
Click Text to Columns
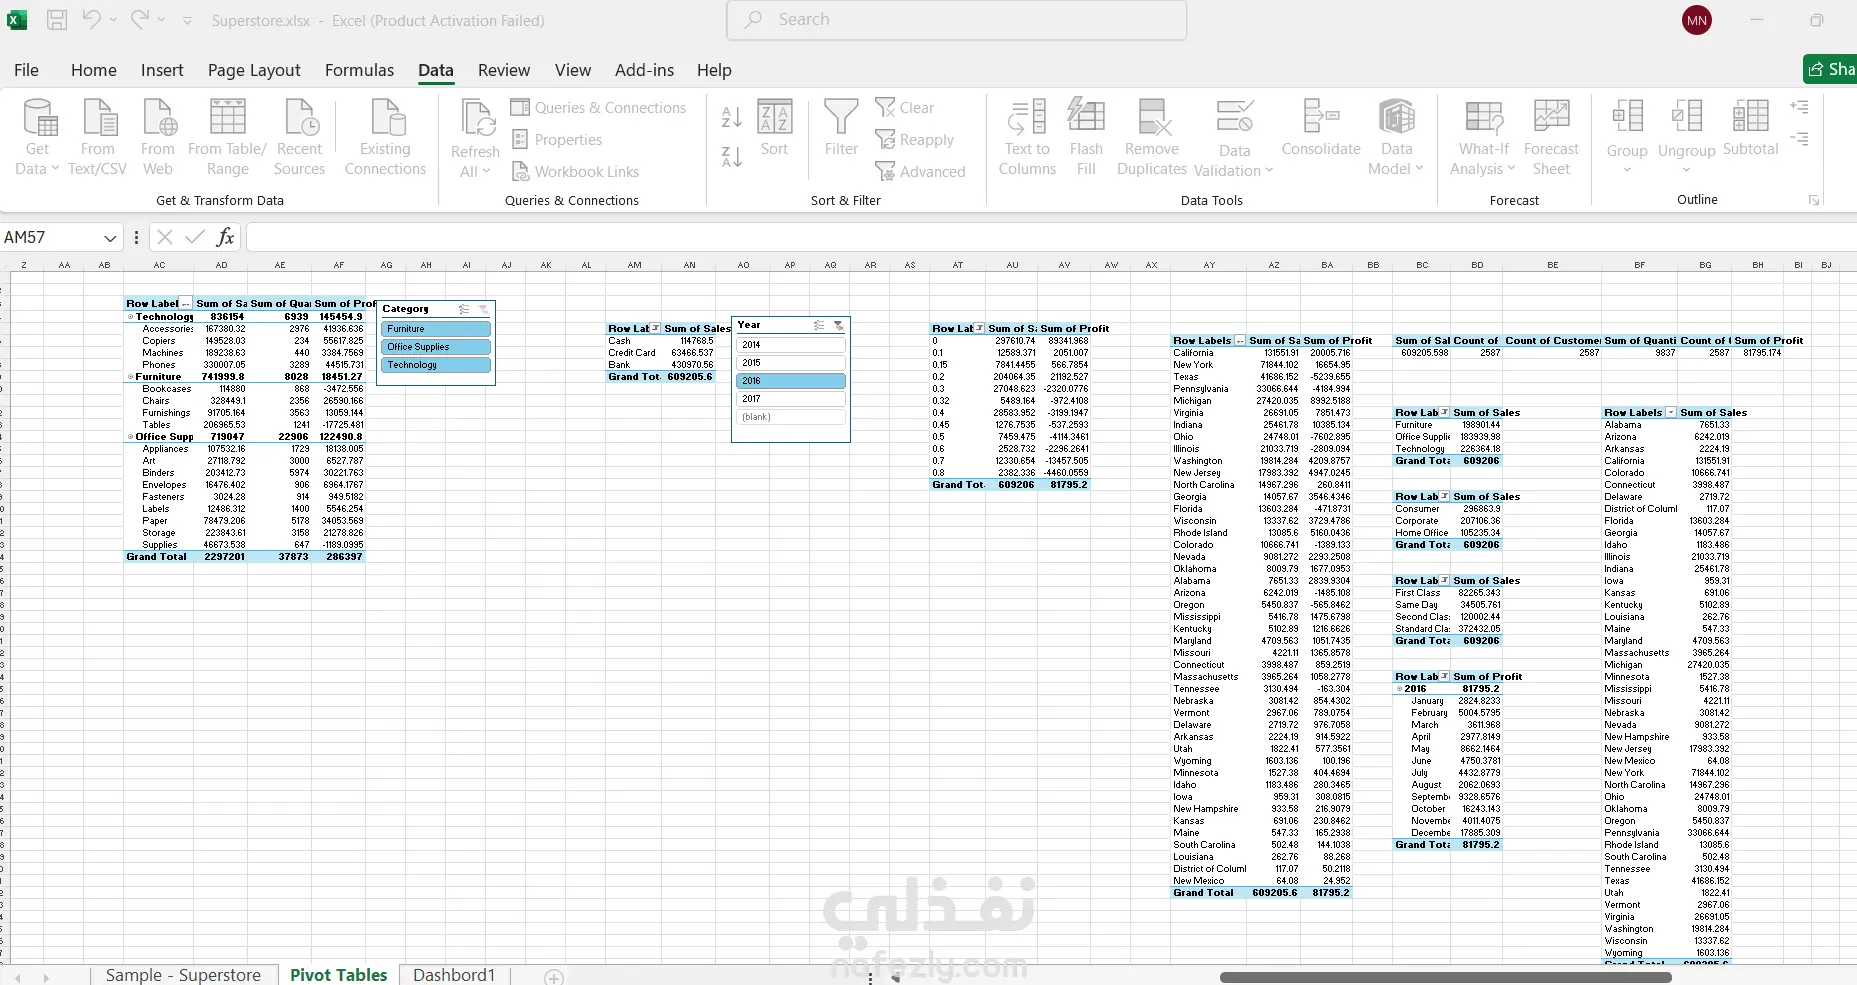[1027, 137]
